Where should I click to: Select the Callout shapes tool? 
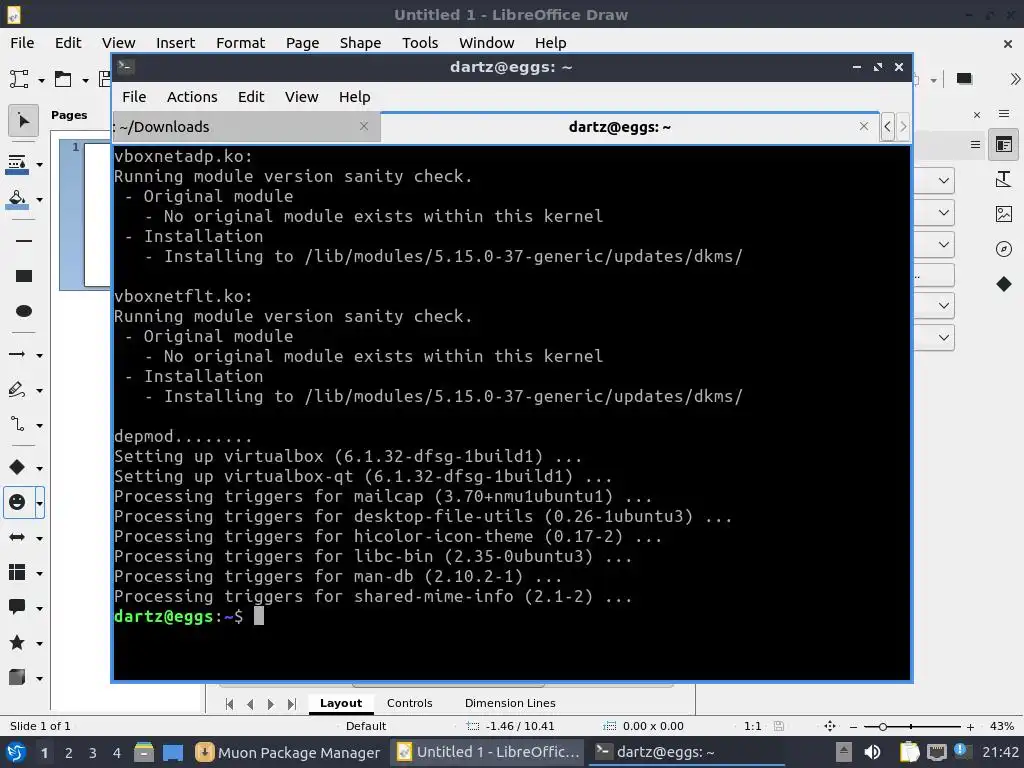tap(17, 607)
